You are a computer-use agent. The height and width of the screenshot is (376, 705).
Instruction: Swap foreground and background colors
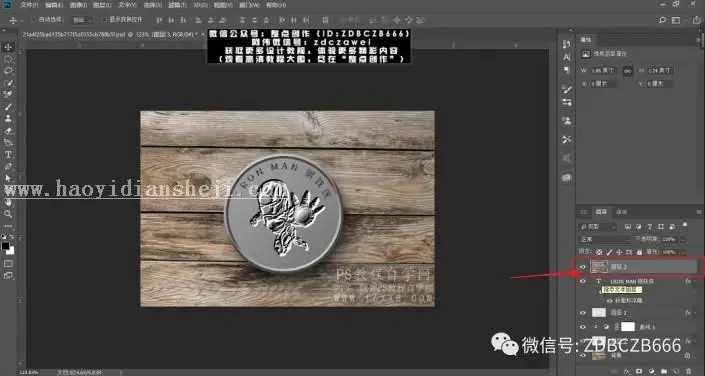coord(12,237)
